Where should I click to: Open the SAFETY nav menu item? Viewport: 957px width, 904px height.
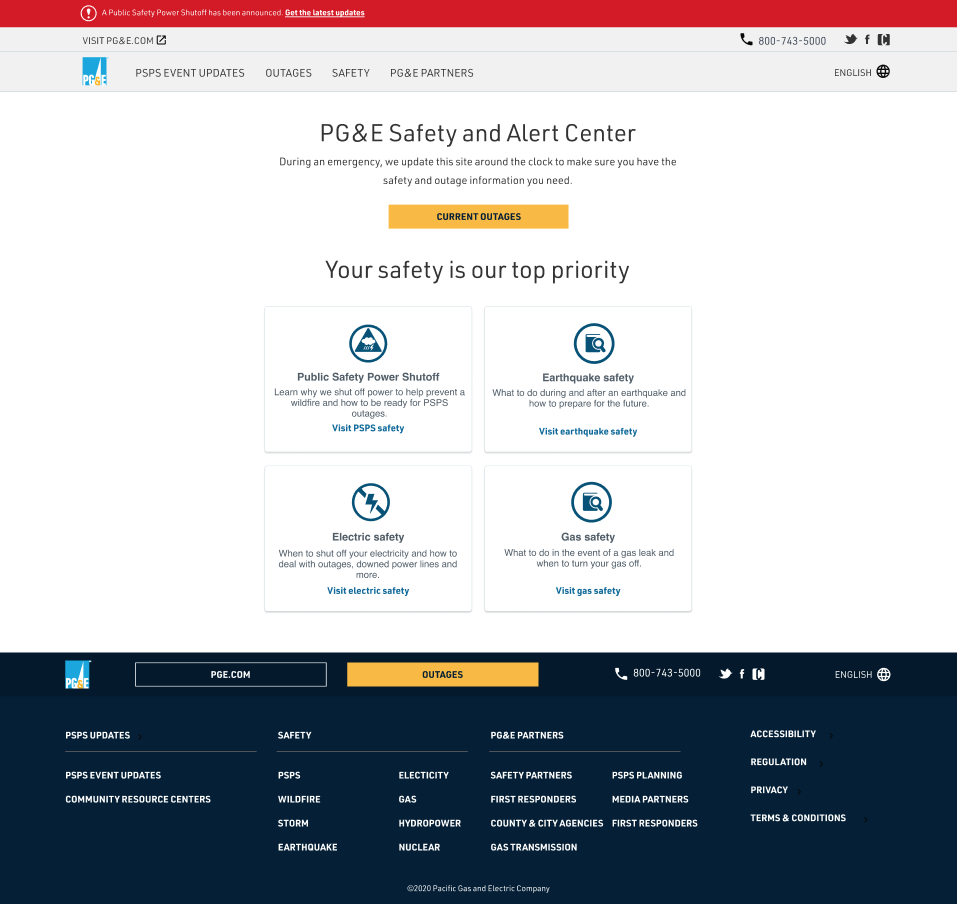point(351,73)
